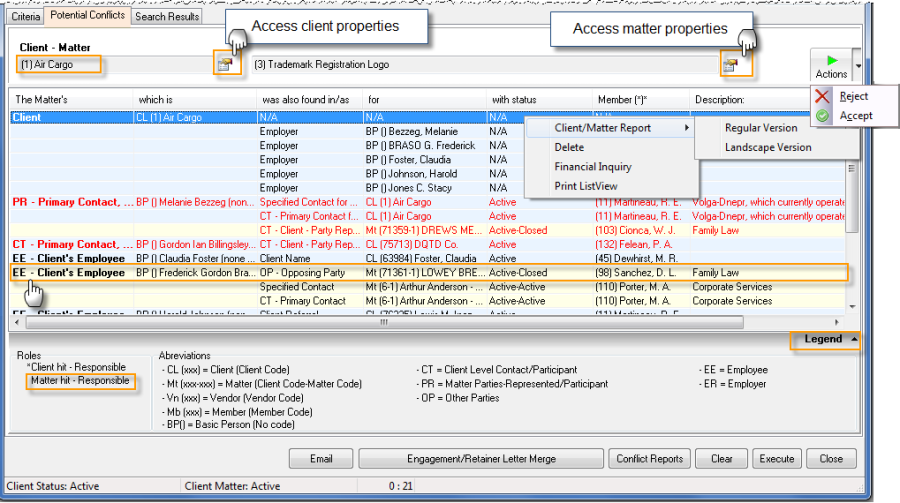This screenshot has height=503, width=900.
Task: Sort by 'which is' column header
Action: 195,100
